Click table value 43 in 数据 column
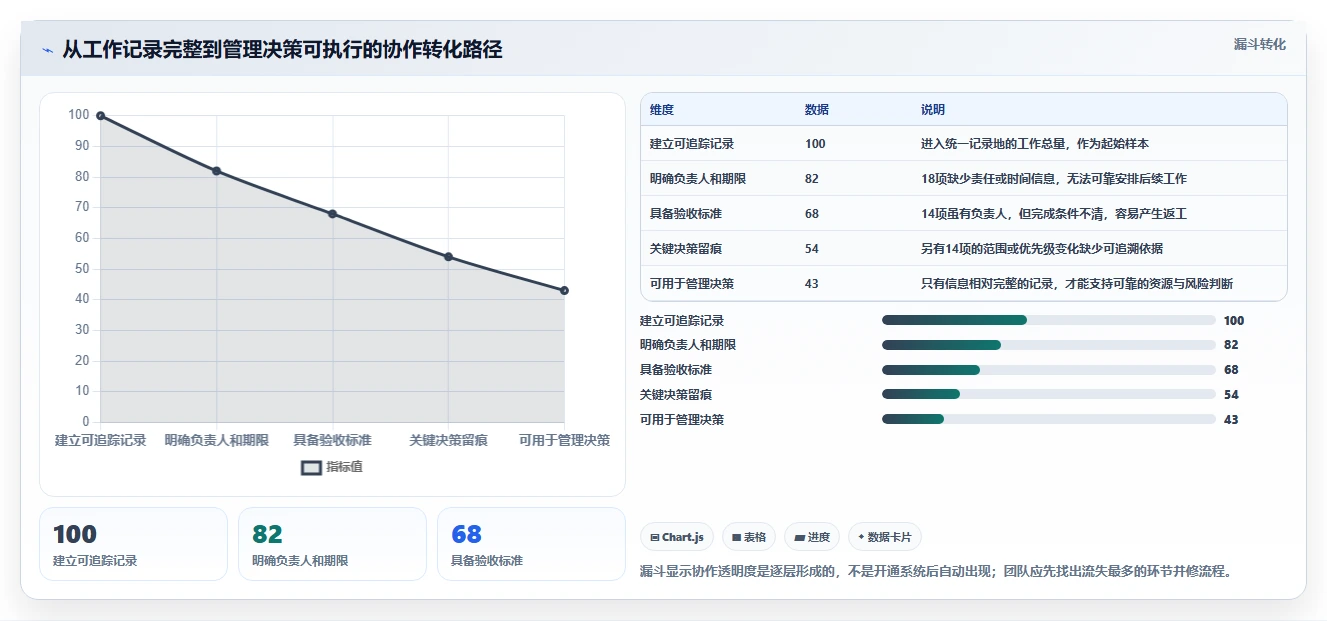The width and height of the screenshot is (1327, 621). [812, 284]
